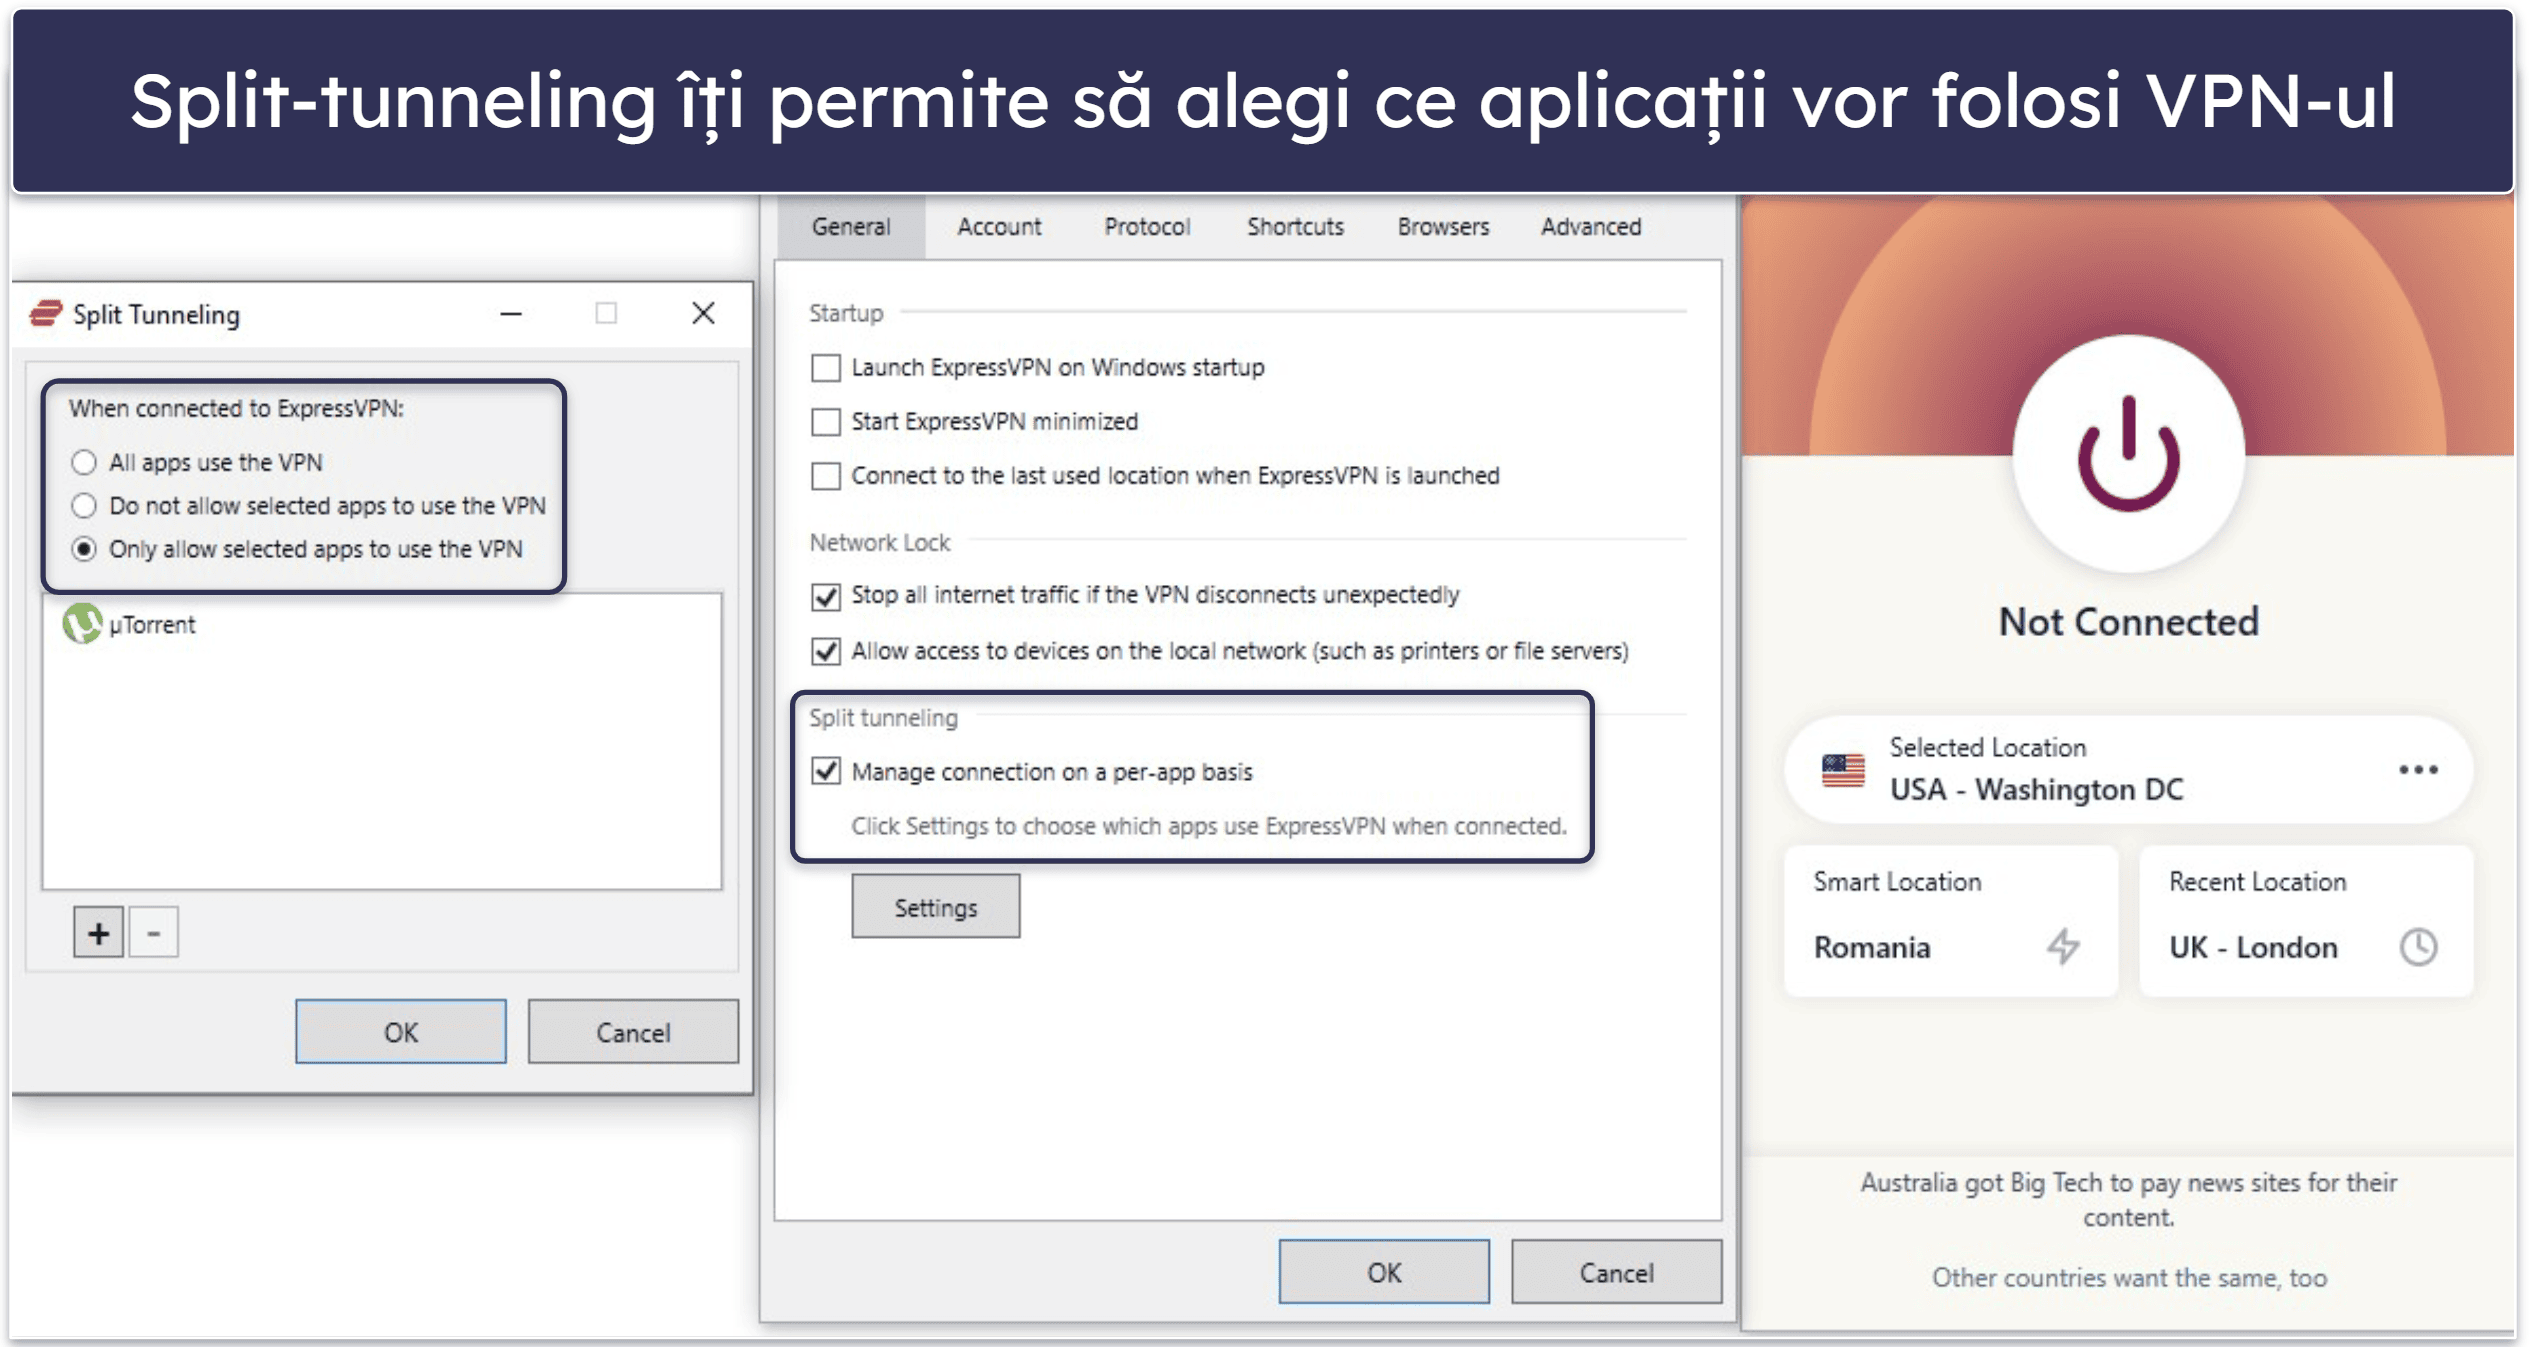Image resolution: width=2529 pixels, height=1347 pixels.
Task: Uncheck Manage connection on a per-app basis
Action: (x=825, y=771)
